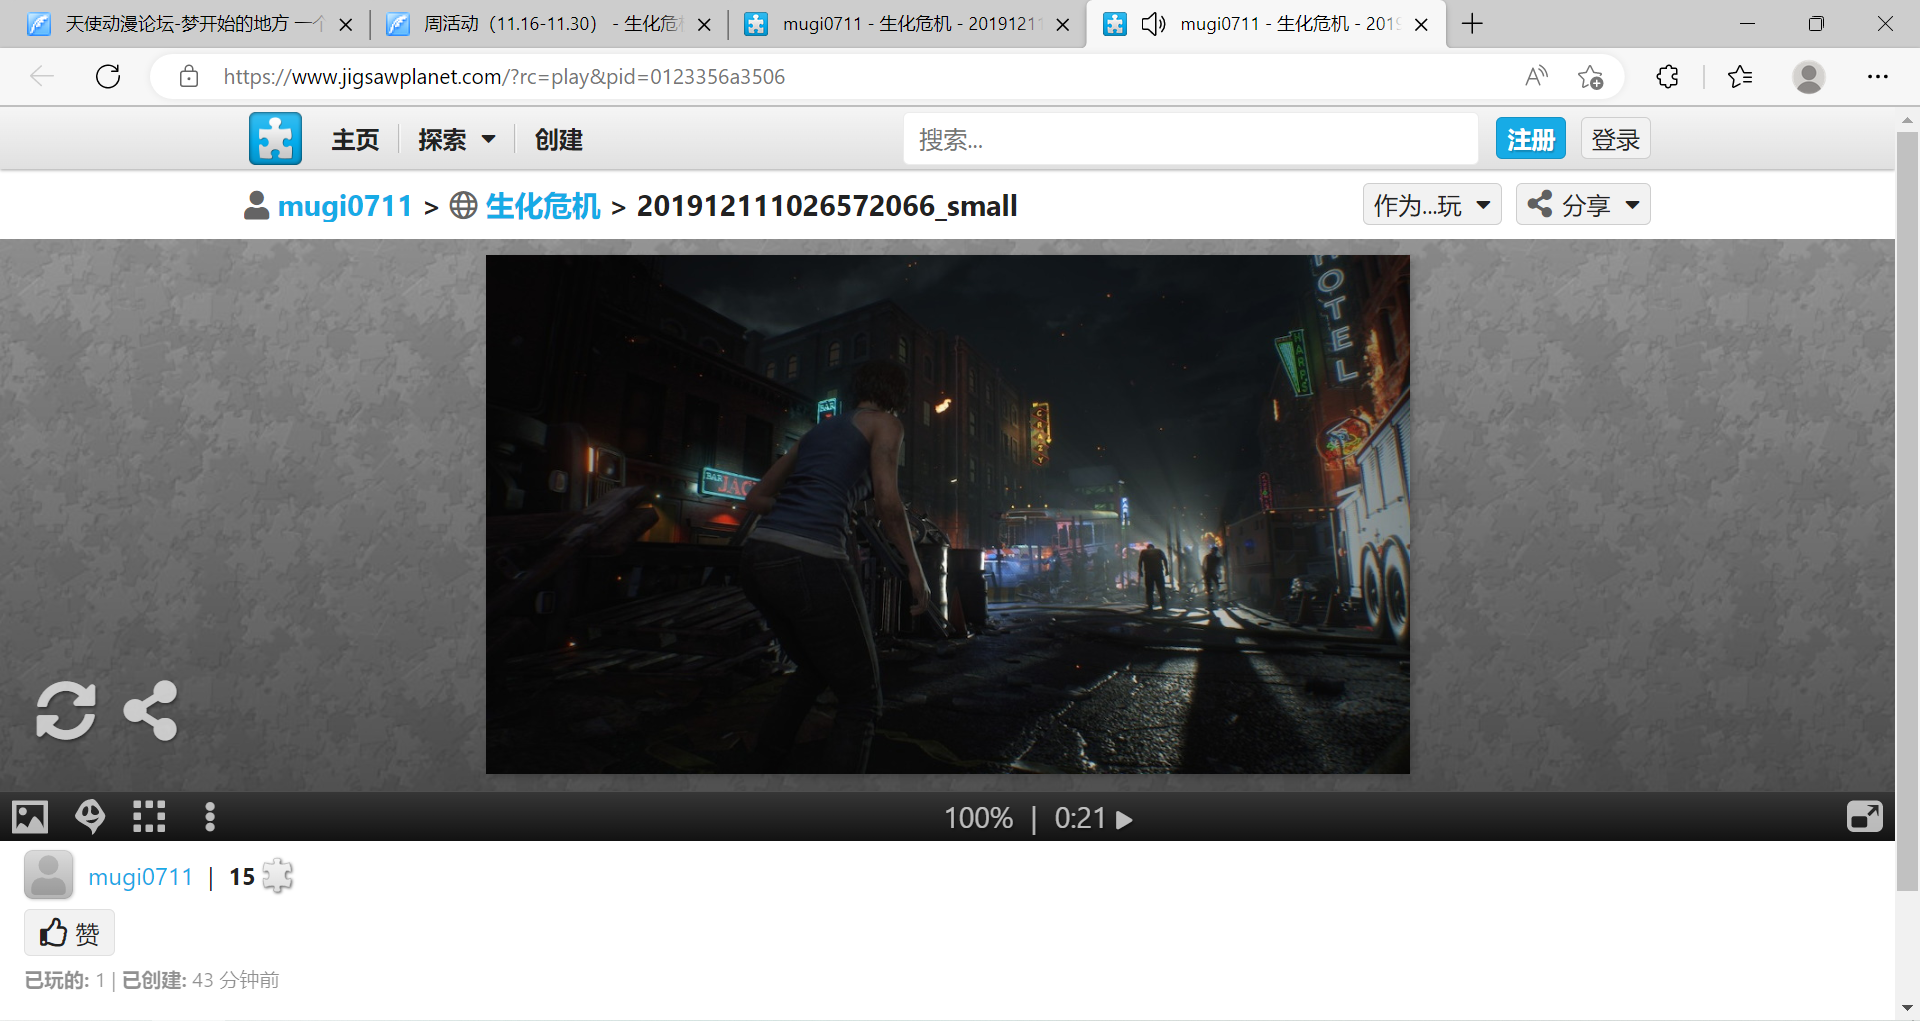Open 创建 in navigation bar
The image size is (1920, 1021).
[x=558, y=139]
